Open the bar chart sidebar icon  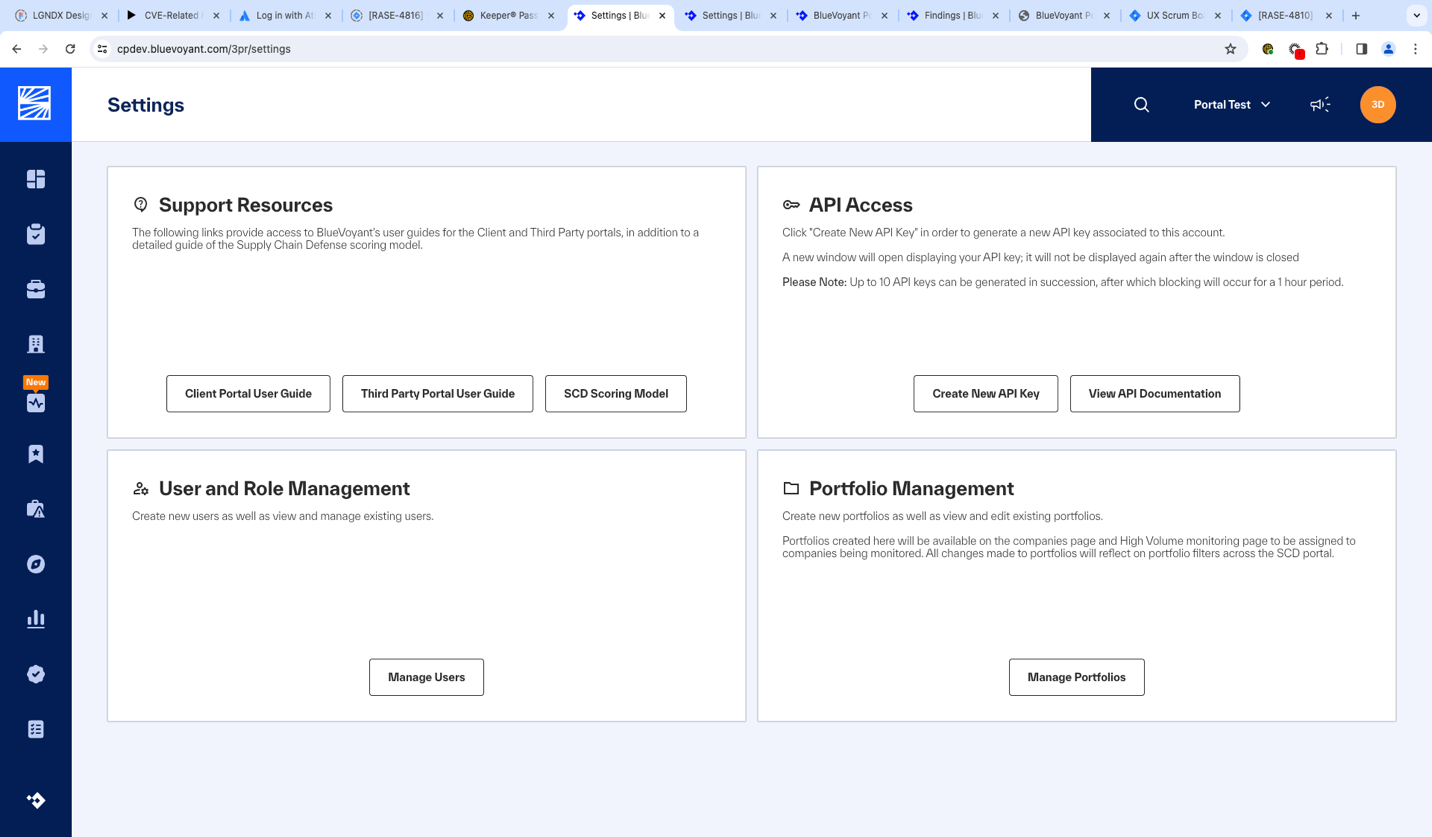pyautogui.click(x=36, y=619)
